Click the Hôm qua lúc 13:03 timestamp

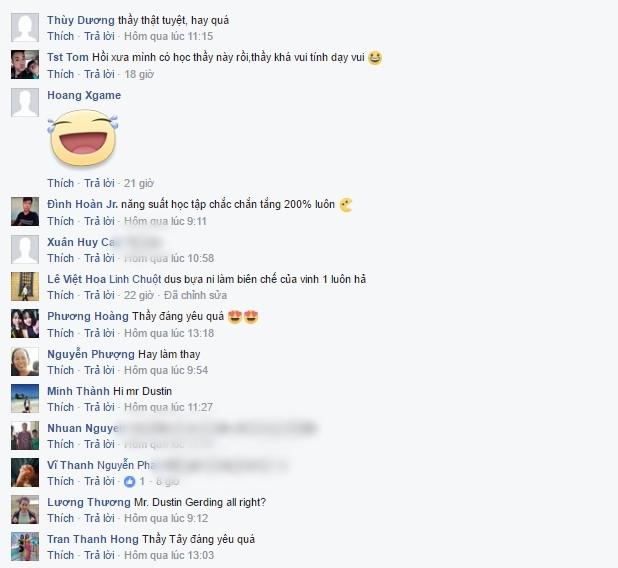169,555
